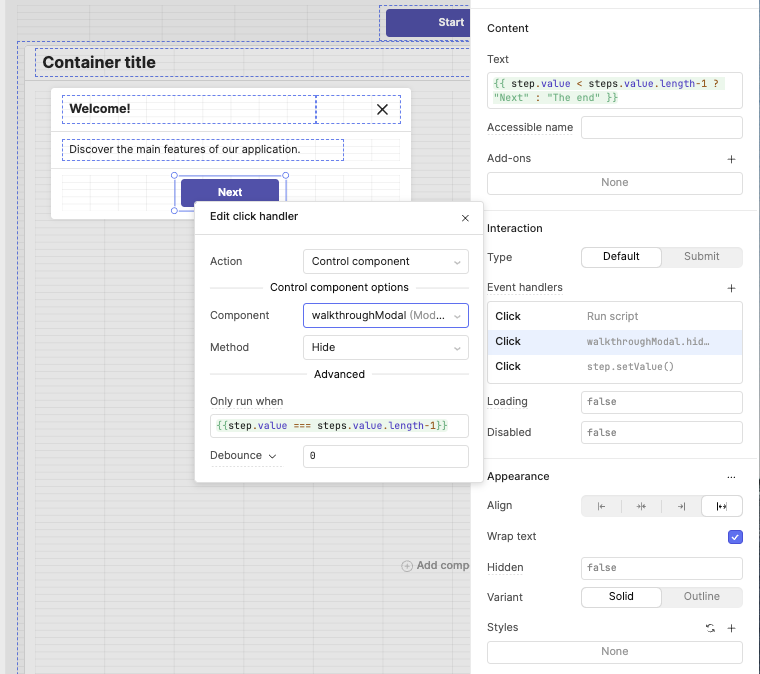The height and width of the screenshot is (674, 760).
Task: Close the walkthrough modal with X icon
Action: tap(382, 109)
